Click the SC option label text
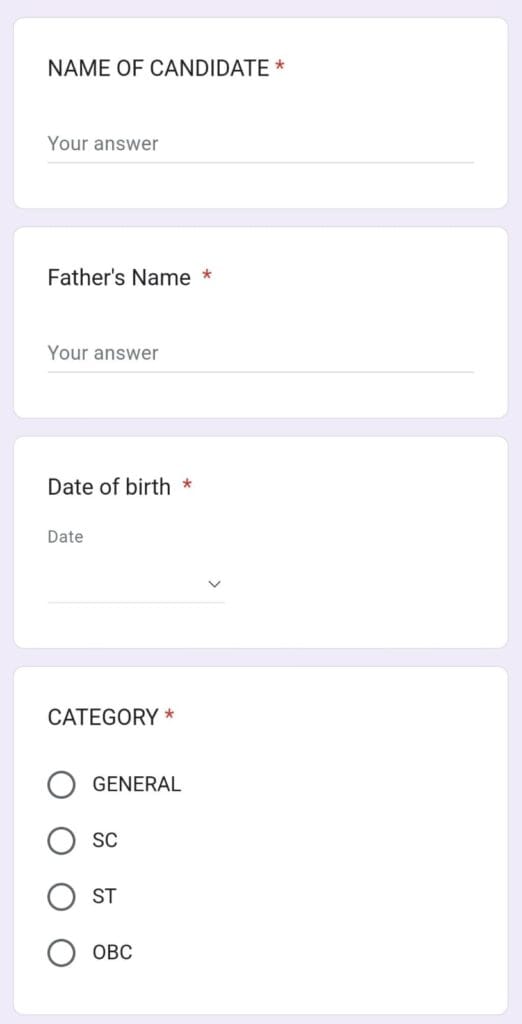The height and width of the screenshot is (1024, 522). (105, 840)
